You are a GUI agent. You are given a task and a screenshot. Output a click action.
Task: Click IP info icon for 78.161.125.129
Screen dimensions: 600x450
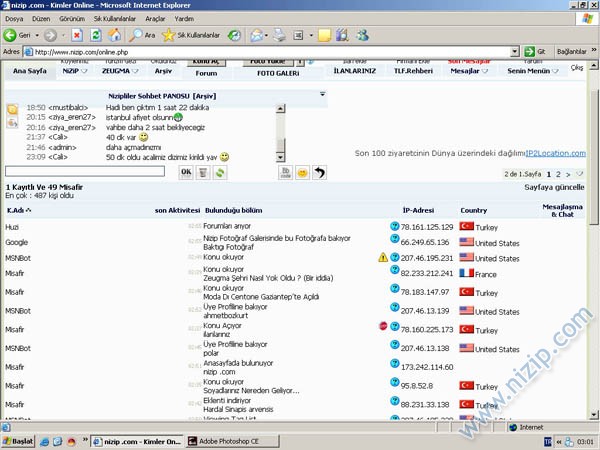395,226
